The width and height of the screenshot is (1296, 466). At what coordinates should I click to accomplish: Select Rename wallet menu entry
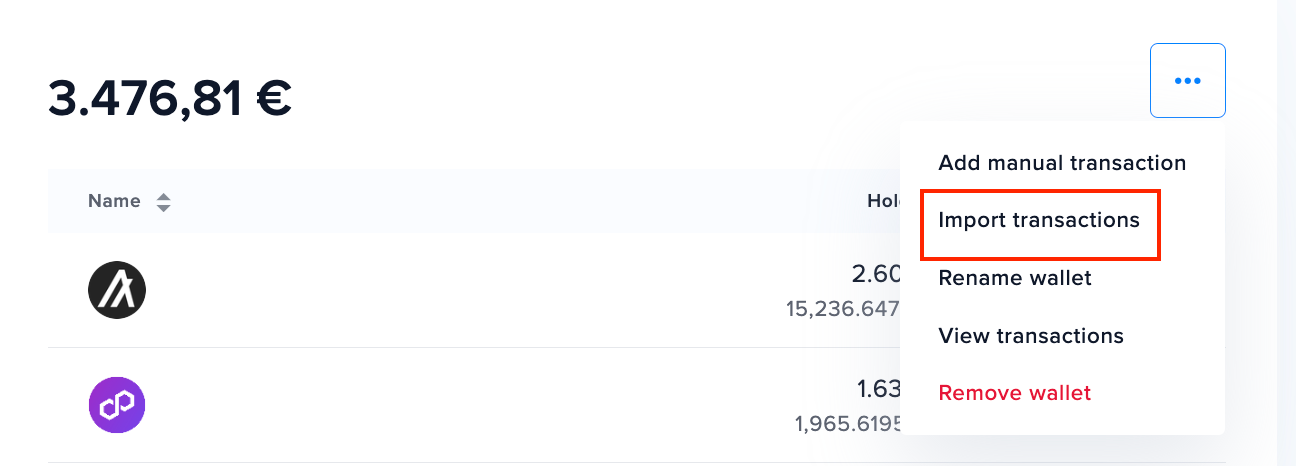[1015, 278]
